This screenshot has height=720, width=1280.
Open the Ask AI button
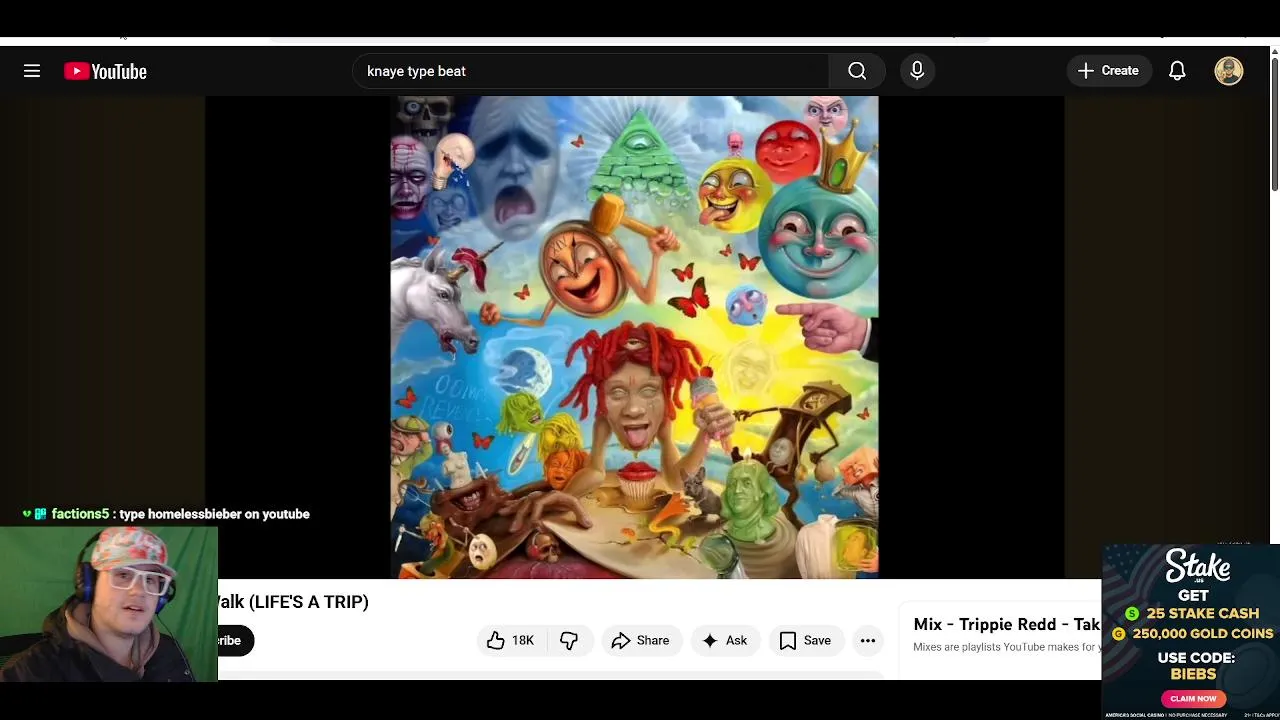point(725,640)
